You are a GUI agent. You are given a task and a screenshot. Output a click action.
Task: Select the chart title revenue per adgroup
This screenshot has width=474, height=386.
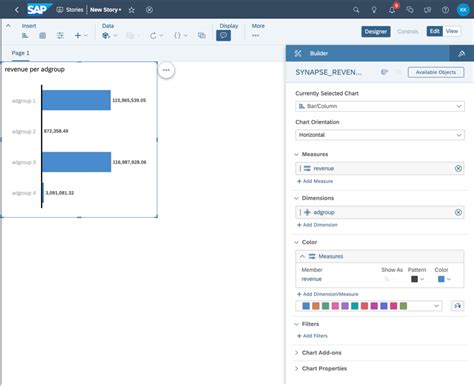point(35,69)
